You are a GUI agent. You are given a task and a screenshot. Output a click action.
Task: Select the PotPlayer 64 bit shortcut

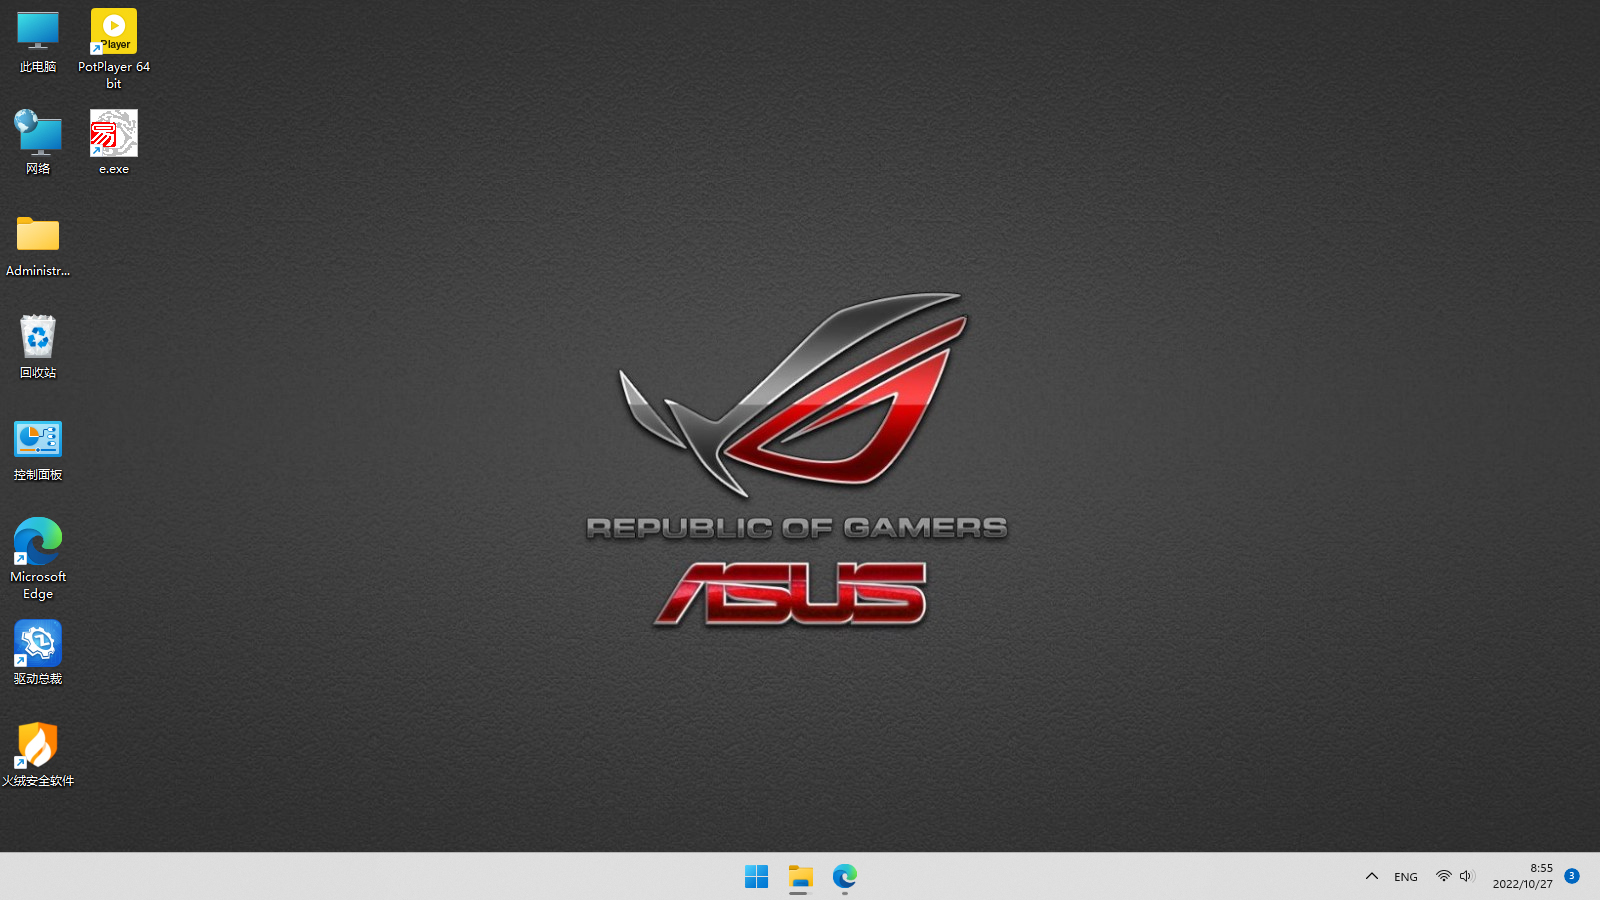(x=114, y=49)
